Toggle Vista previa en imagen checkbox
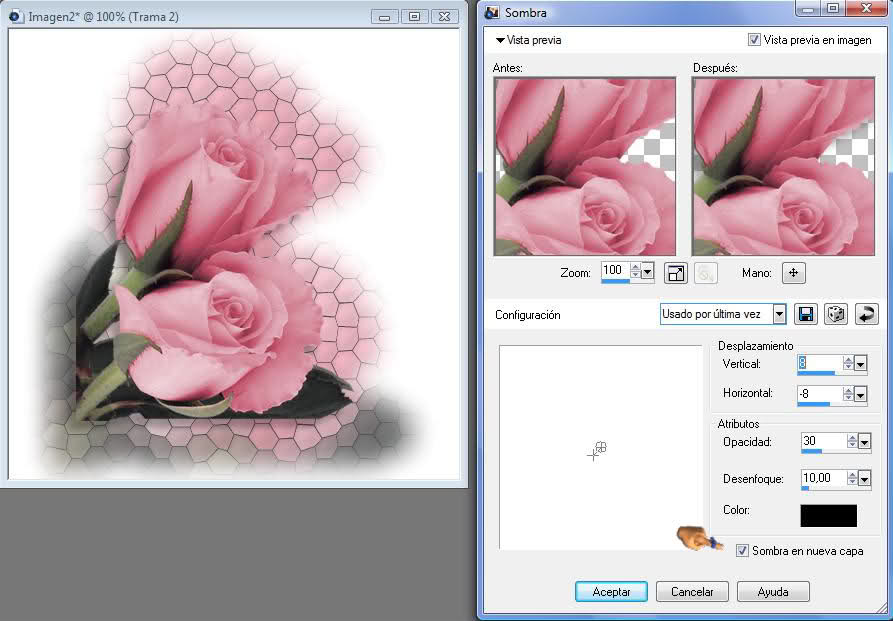The image size is (893, 621). pos(754,40)
